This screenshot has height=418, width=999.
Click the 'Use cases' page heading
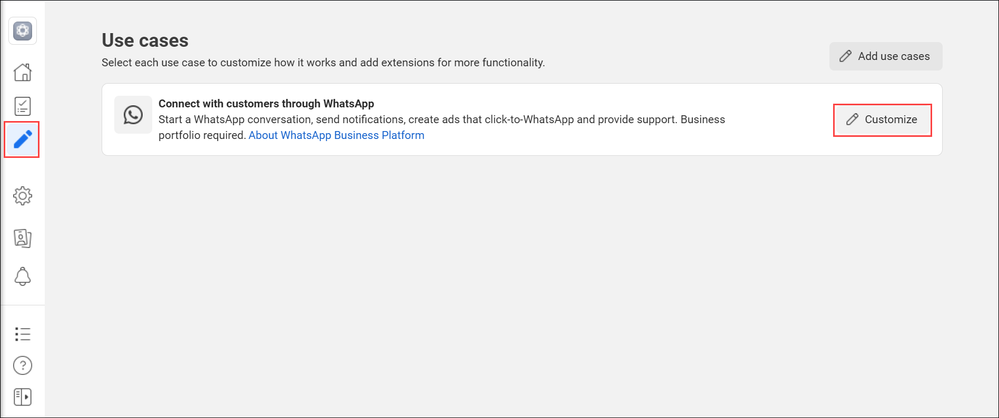[145, 40]
